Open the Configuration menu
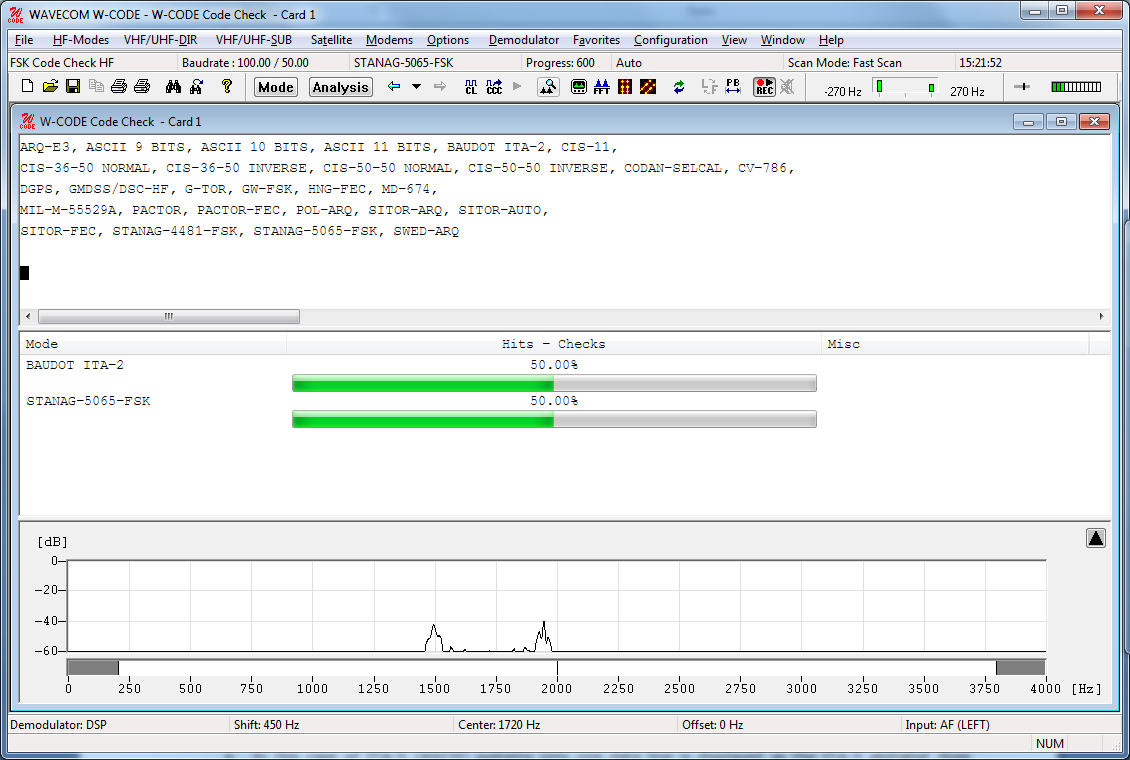Screen dimensions: 1130x760 [671, 40]
